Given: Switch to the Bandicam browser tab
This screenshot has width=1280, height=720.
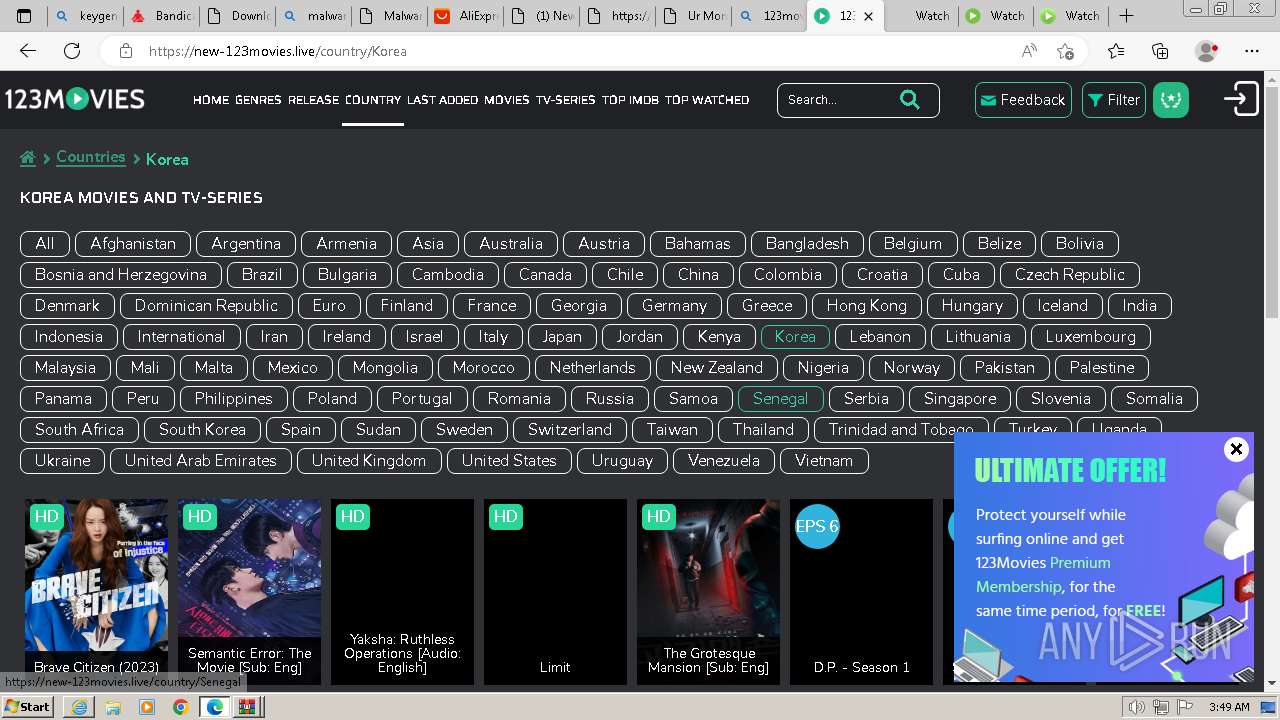Looking at the screenshot, I should coord(161,16).
